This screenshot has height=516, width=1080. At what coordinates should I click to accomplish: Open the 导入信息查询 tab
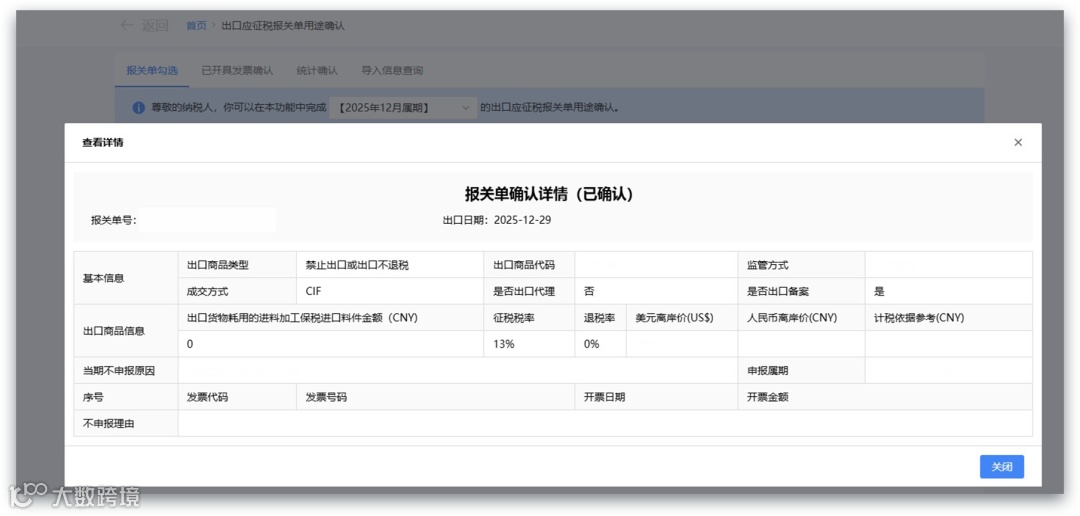click(392, 70)
